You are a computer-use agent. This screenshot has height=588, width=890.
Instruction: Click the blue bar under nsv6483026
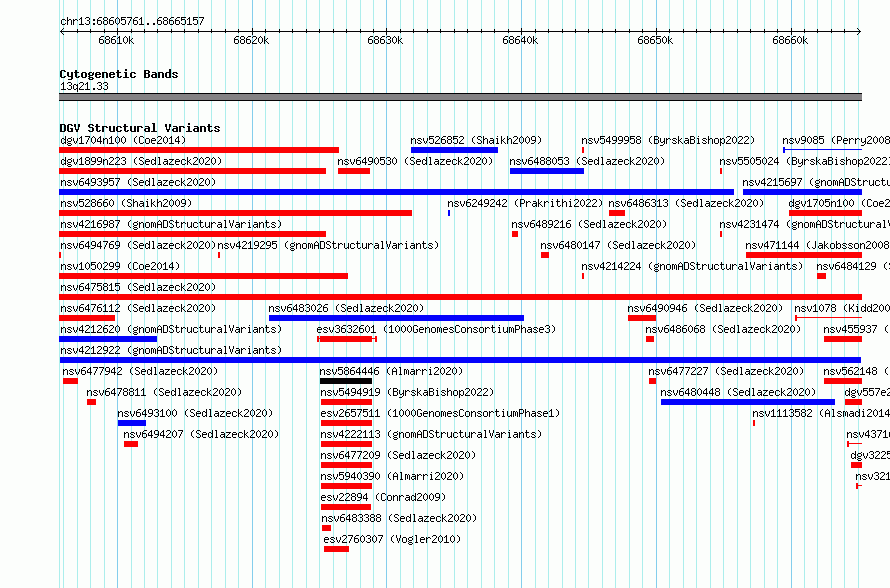[396, 318]
